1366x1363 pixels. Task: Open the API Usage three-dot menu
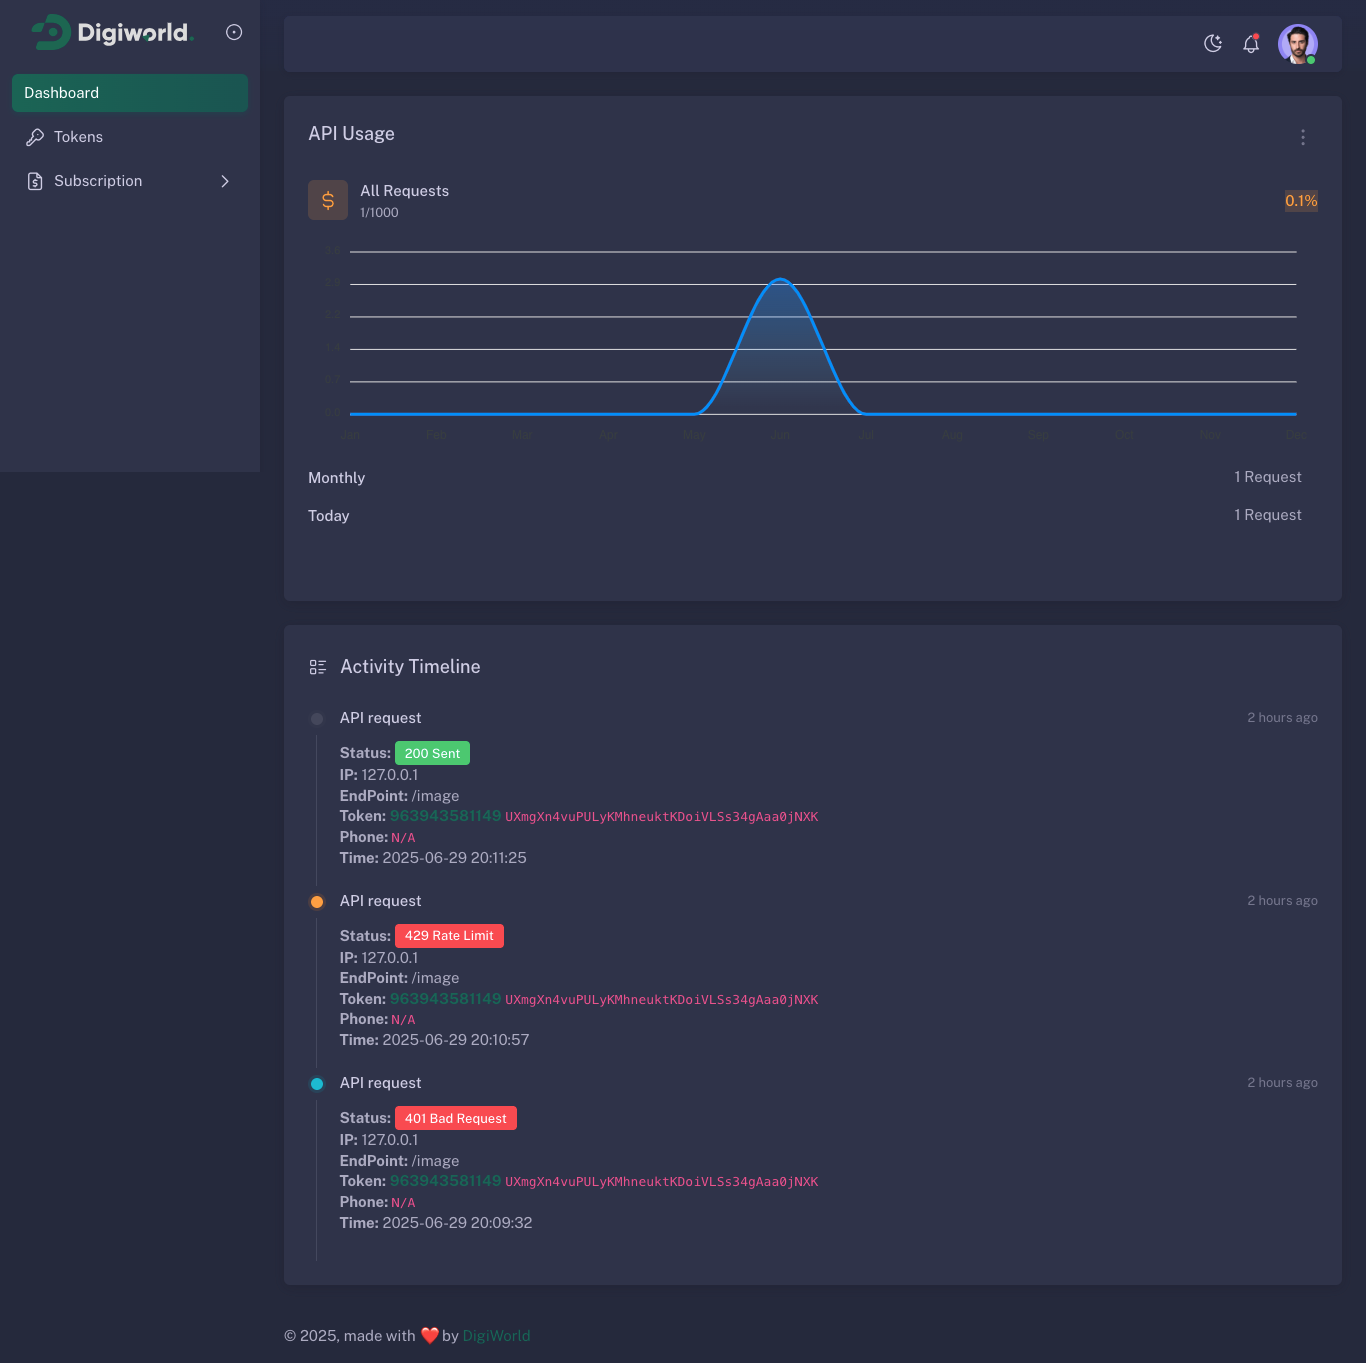pos(1302,137)
